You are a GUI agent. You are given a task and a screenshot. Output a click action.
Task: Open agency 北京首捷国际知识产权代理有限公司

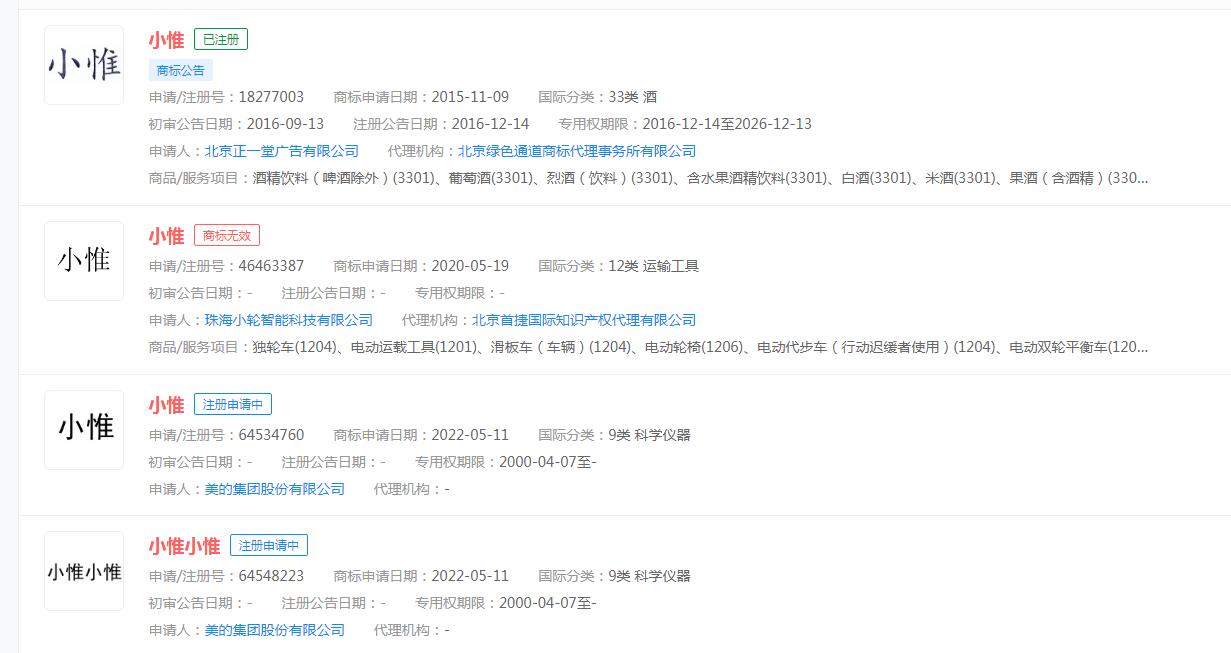coord(584,320)
